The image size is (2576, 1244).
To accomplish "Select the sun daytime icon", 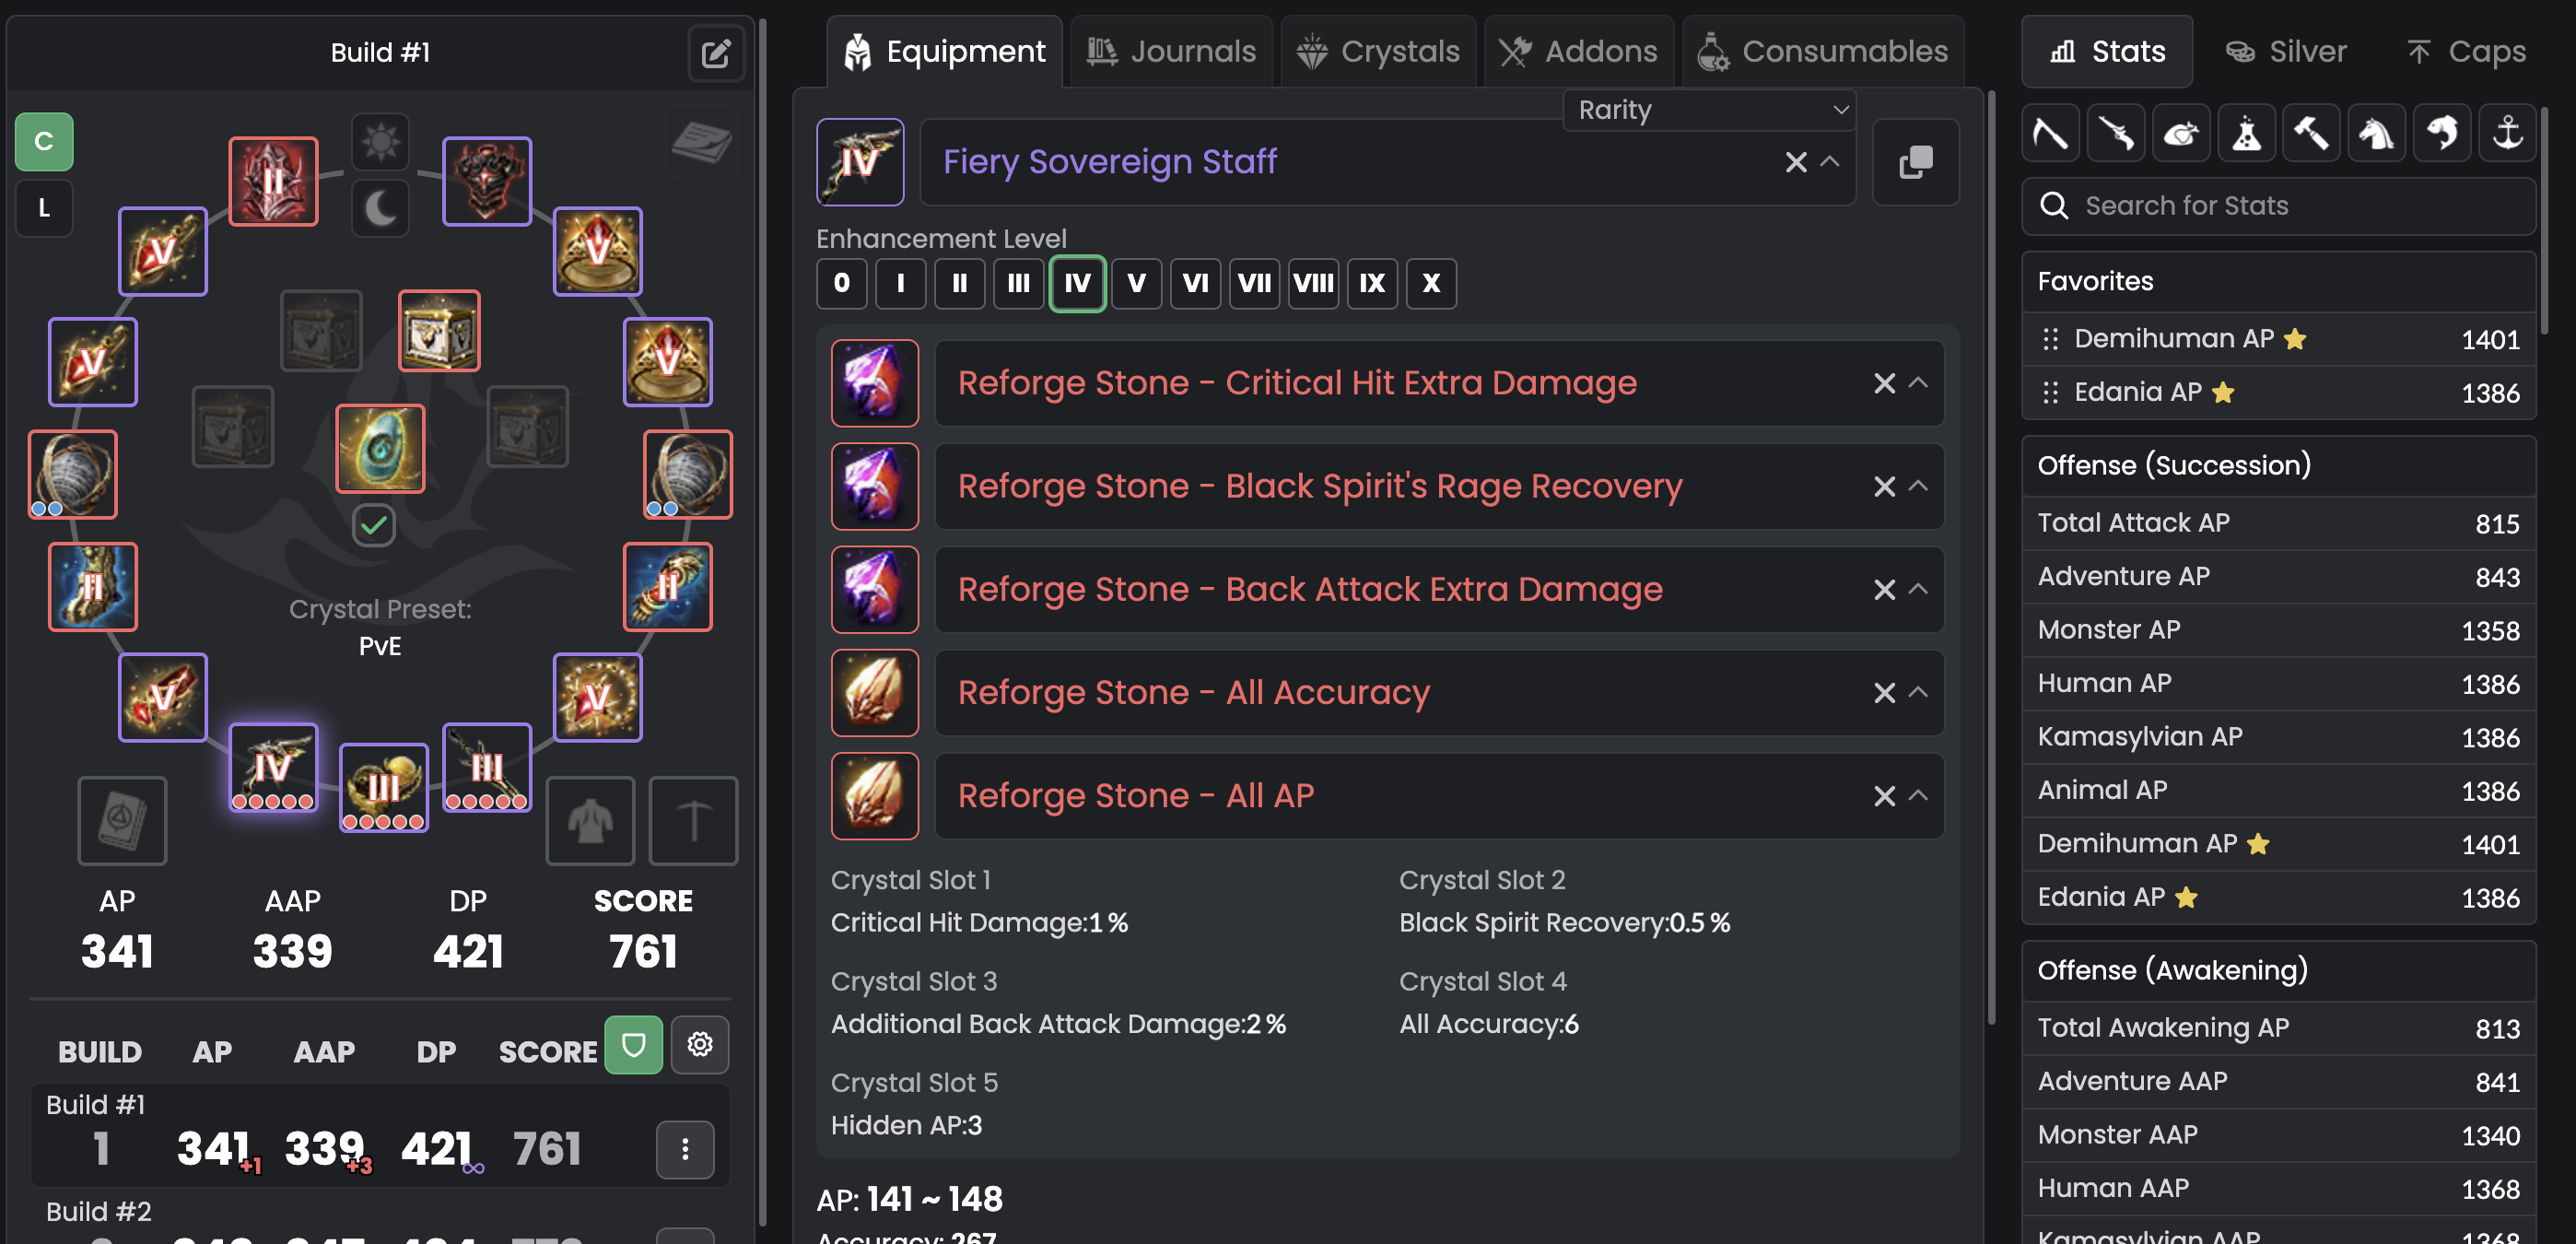I will point(380,142).
